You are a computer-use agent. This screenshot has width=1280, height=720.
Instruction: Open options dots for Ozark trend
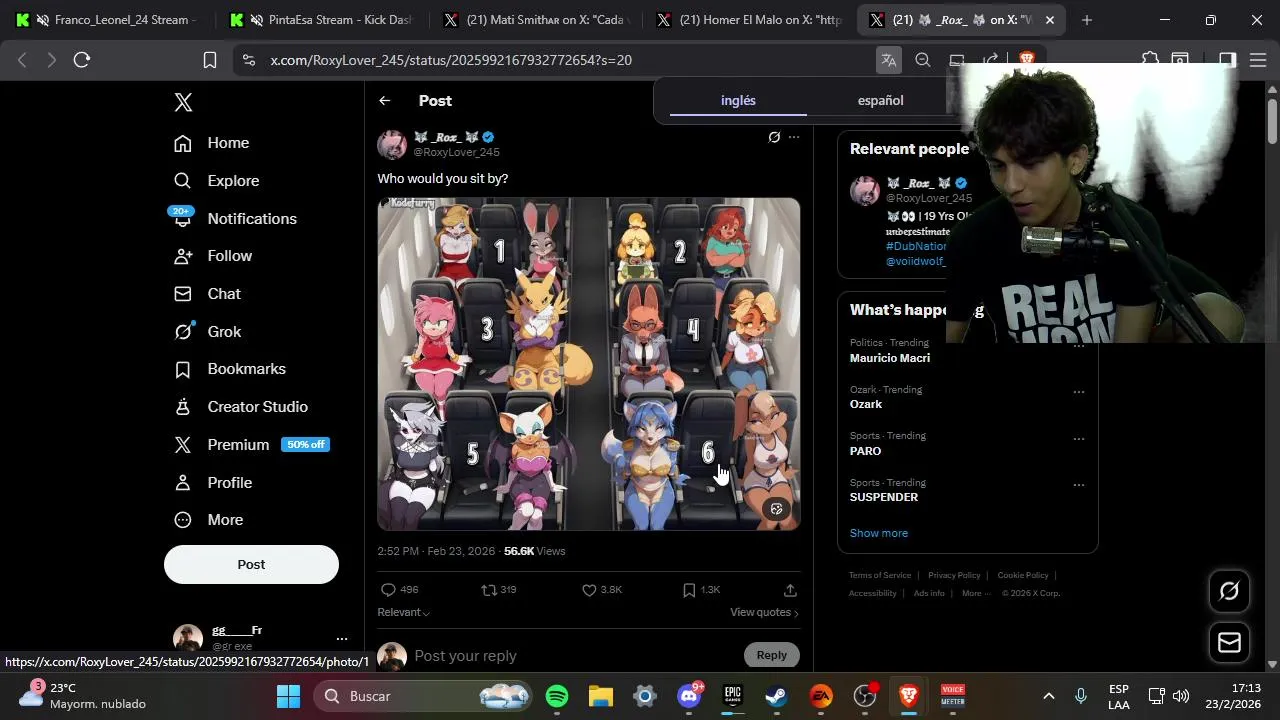[x=1079, y=392]
